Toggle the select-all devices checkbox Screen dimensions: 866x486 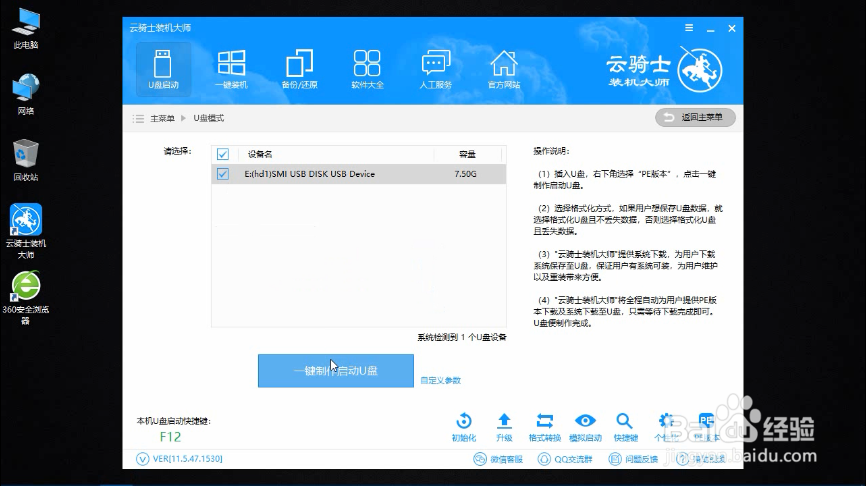223,154
